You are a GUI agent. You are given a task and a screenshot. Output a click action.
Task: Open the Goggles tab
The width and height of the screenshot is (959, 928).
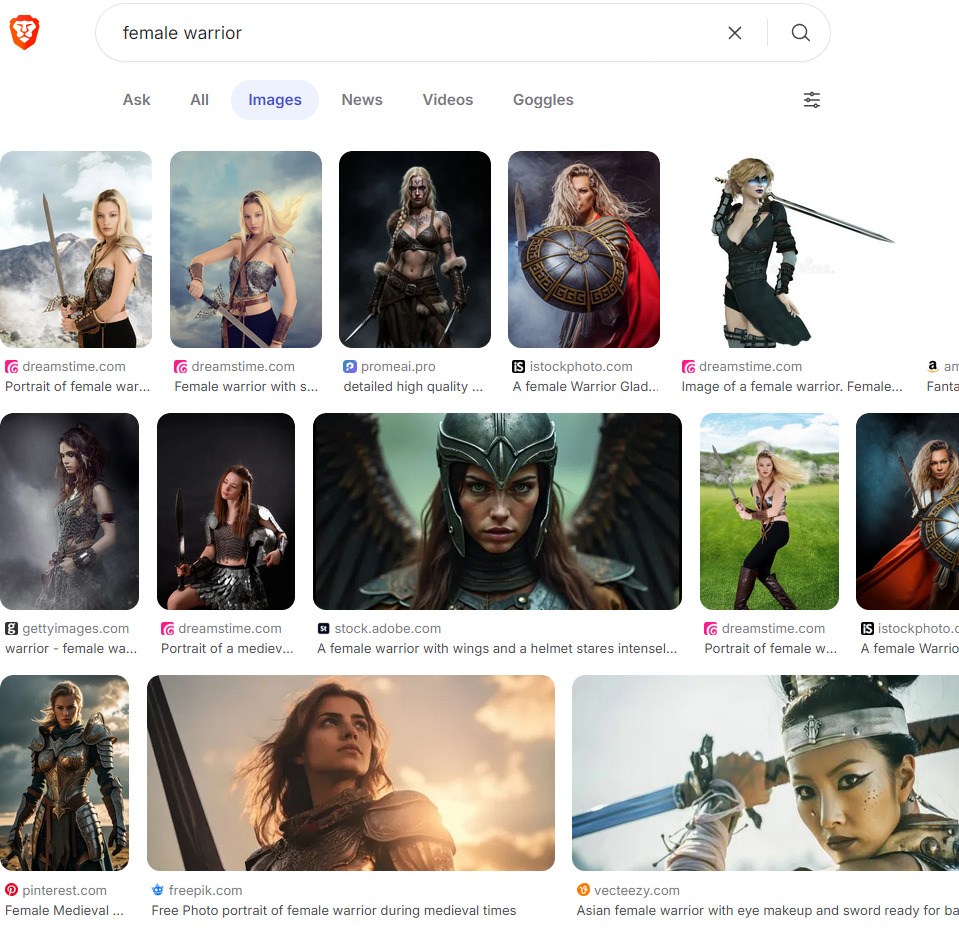[x=543, y=99]
